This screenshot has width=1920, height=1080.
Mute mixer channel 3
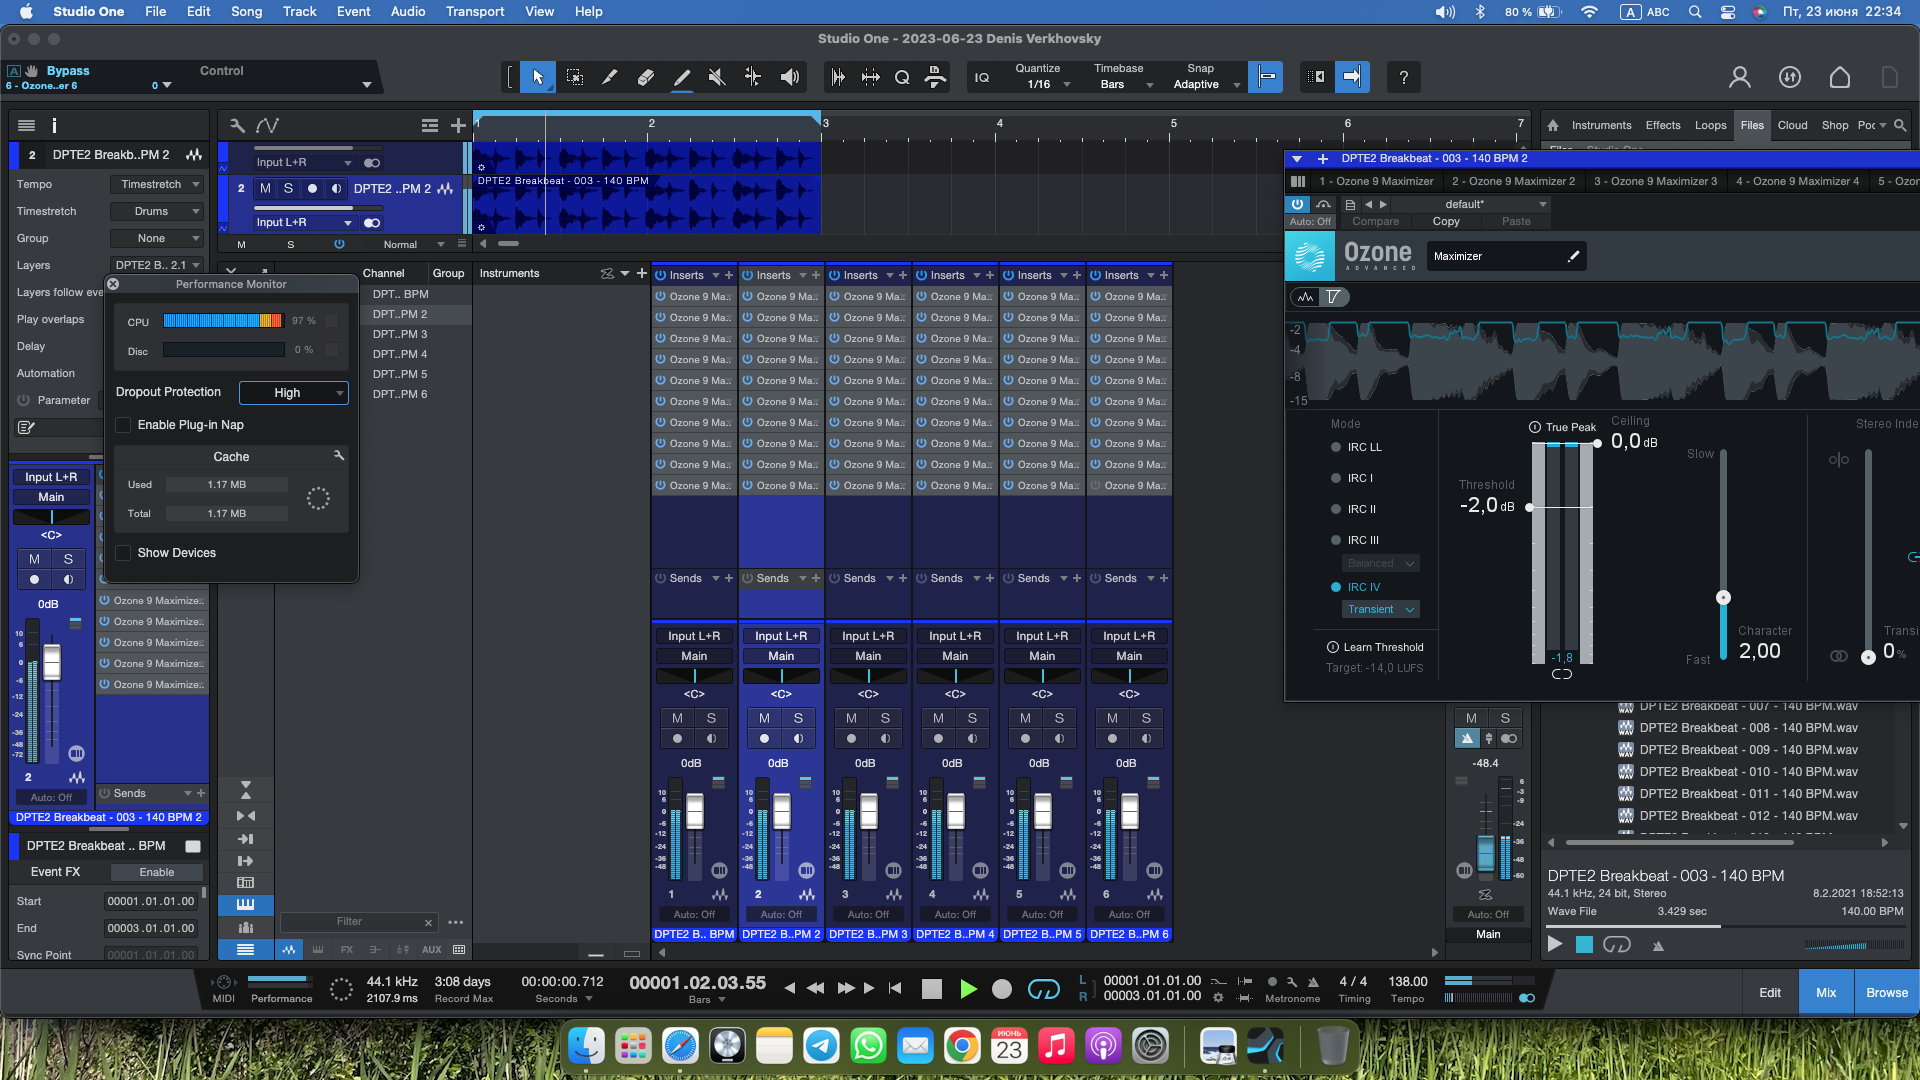click(x=851, y=718)
